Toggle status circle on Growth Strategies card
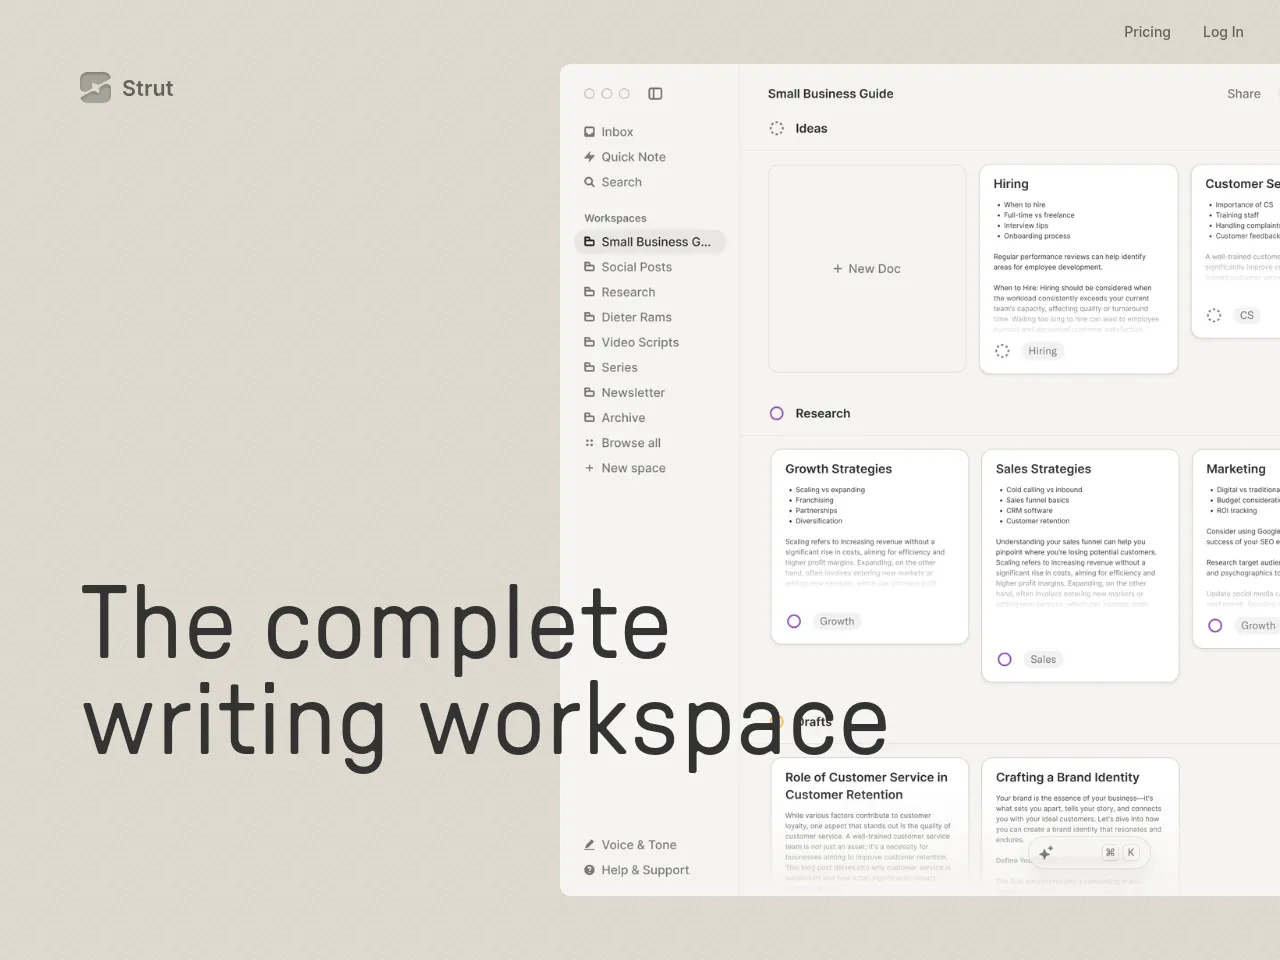The image size is (1280, 960). 794,621
